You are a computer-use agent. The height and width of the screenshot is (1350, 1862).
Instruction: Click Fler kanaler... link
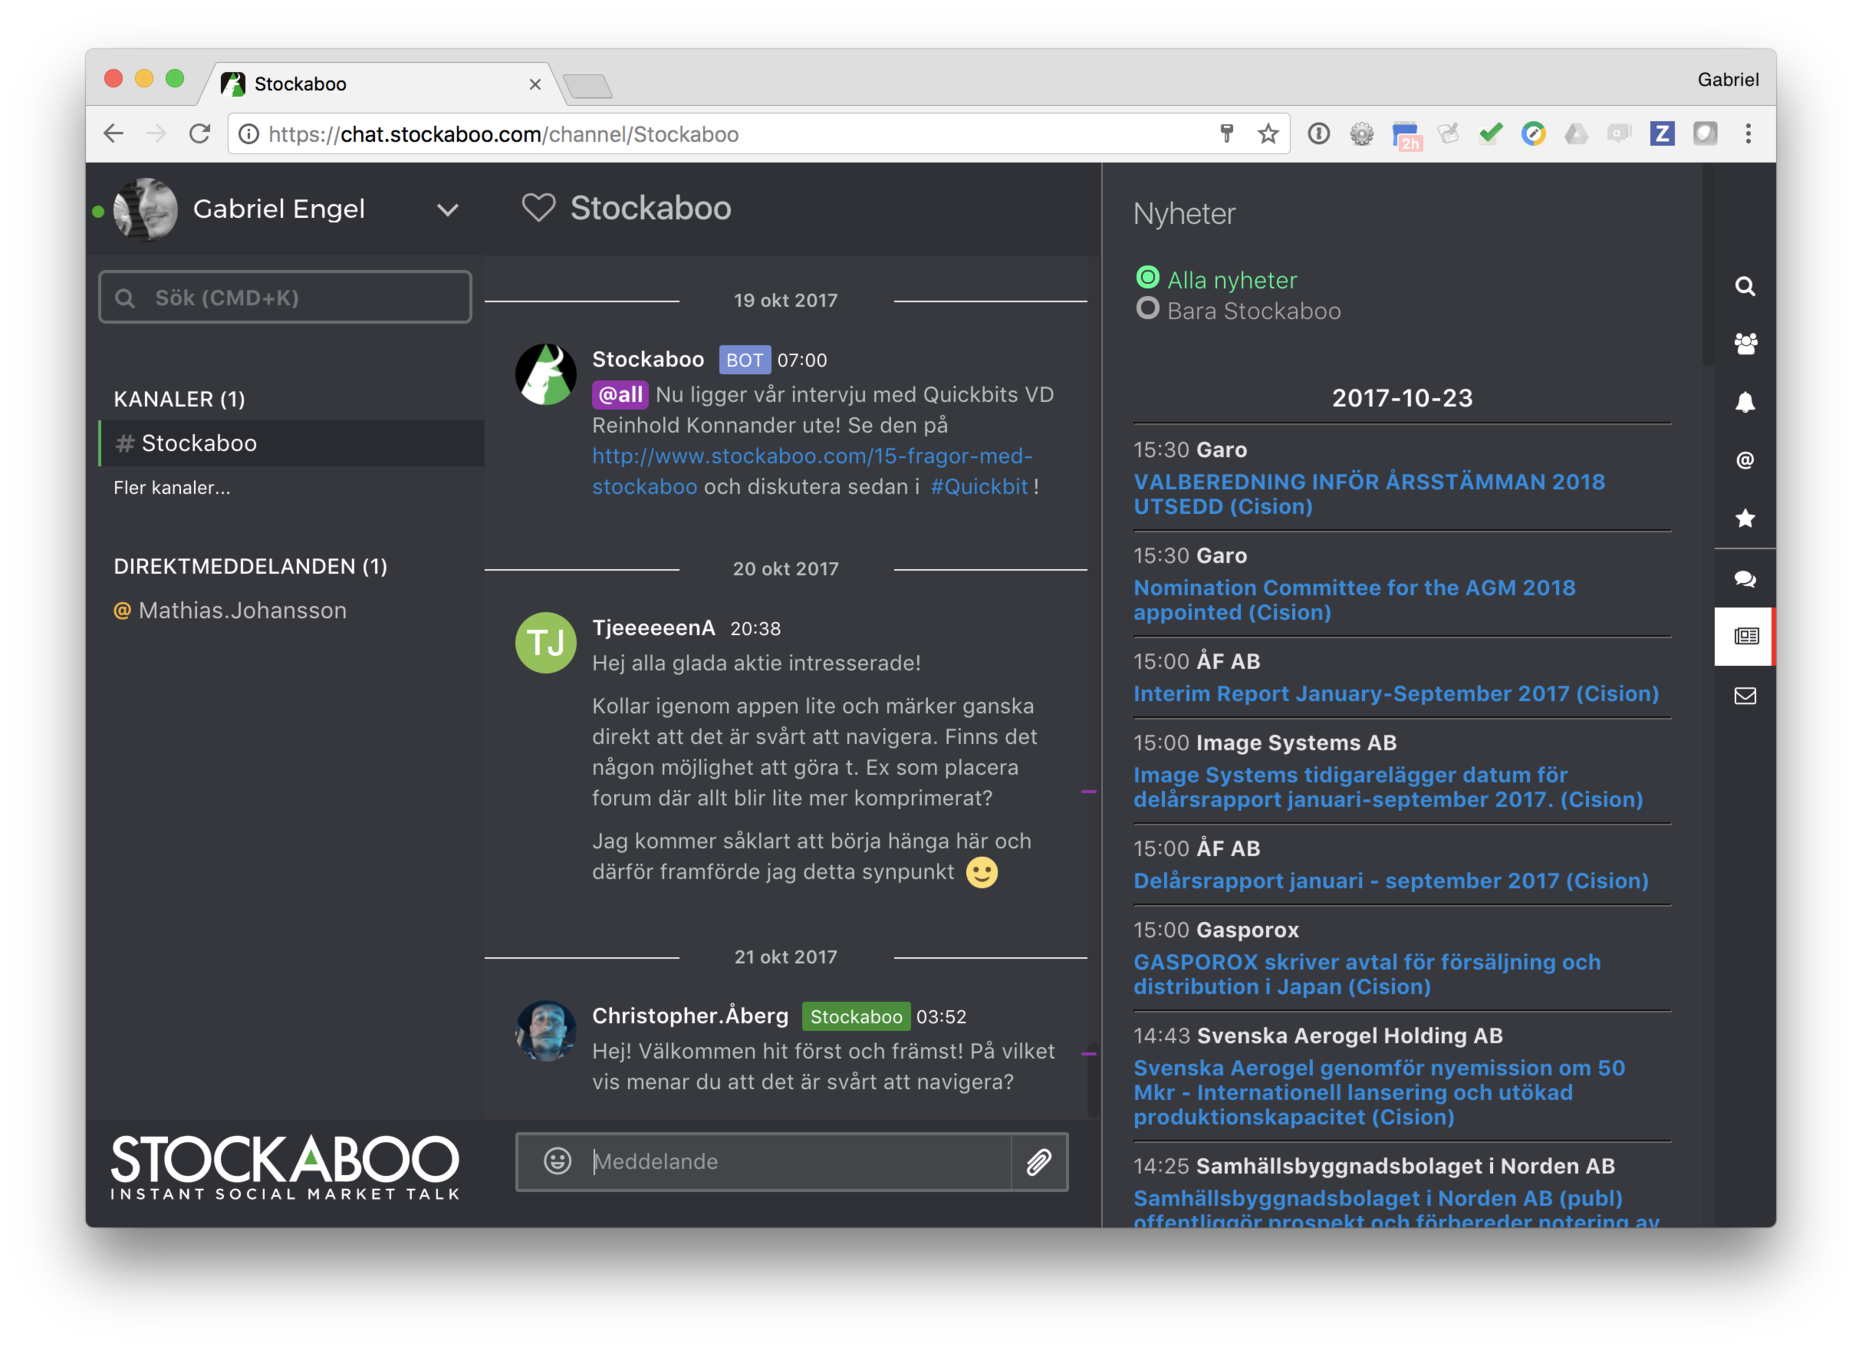pyautogui.click(x=172, y=488)
